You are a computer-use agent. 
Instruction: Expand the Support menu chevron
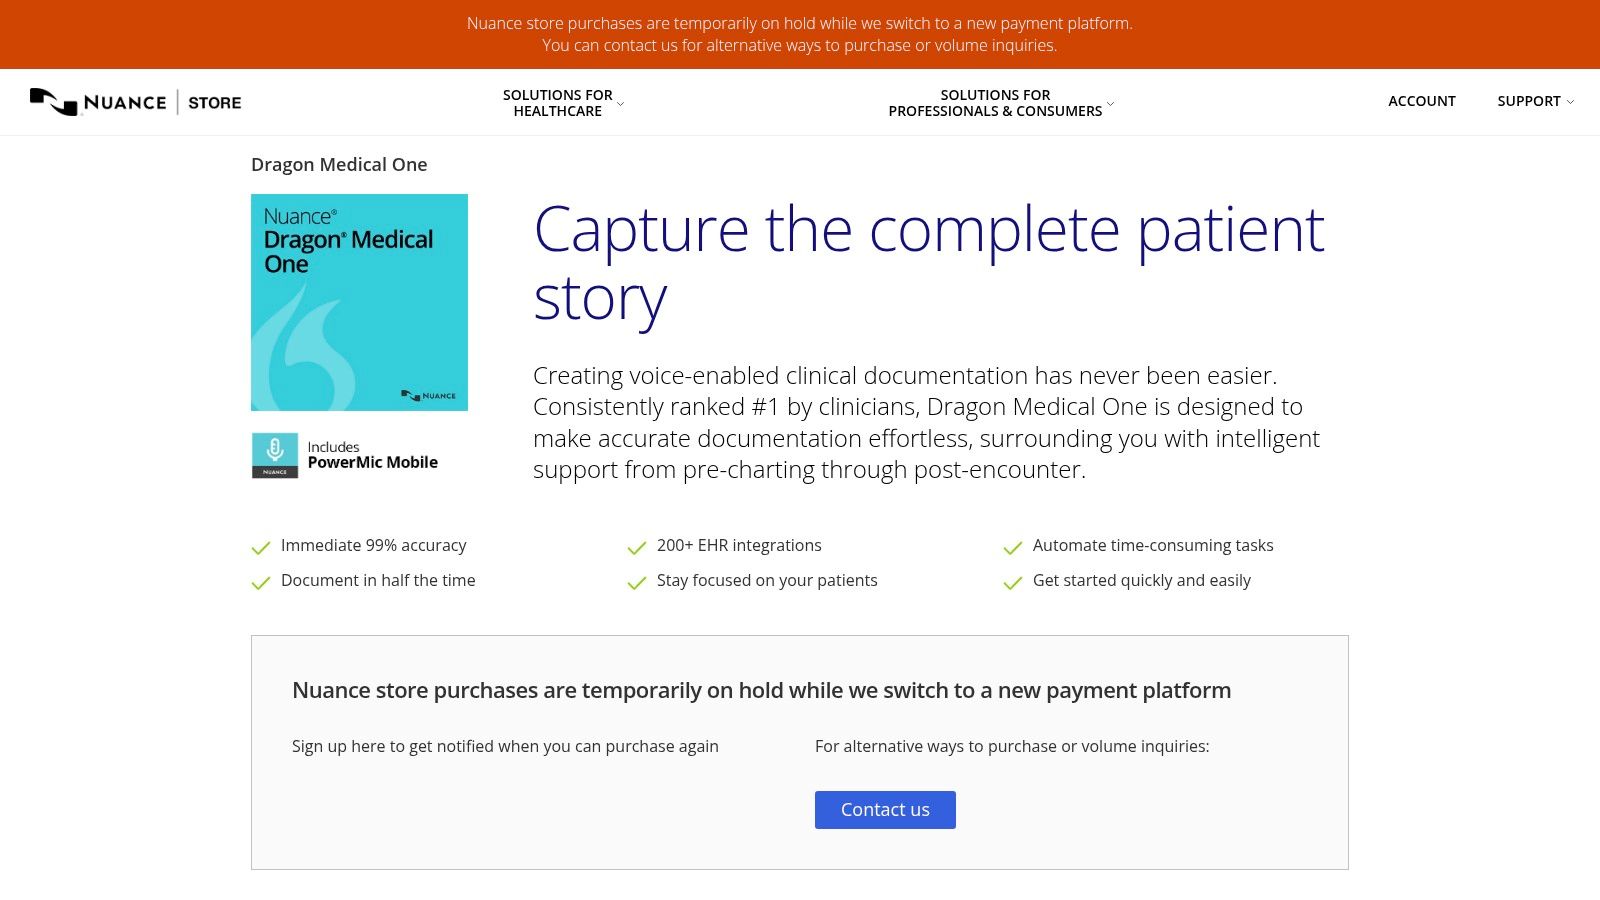click(1570, 102)
